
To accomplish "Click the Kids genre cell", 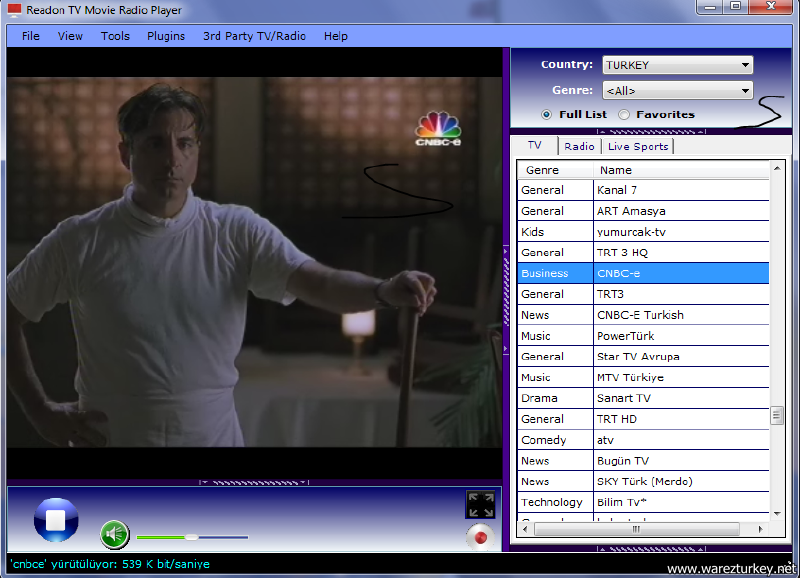I will pyautogui.click(x=555, y=232).
